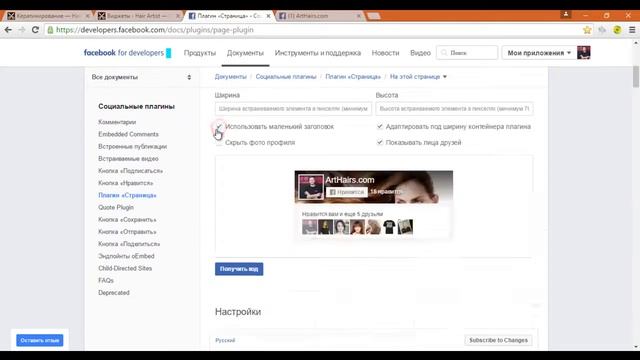The image size is (640, 360).
Task: Click the page vertical scrollbar thumb
Action: [x=636, y=76]
